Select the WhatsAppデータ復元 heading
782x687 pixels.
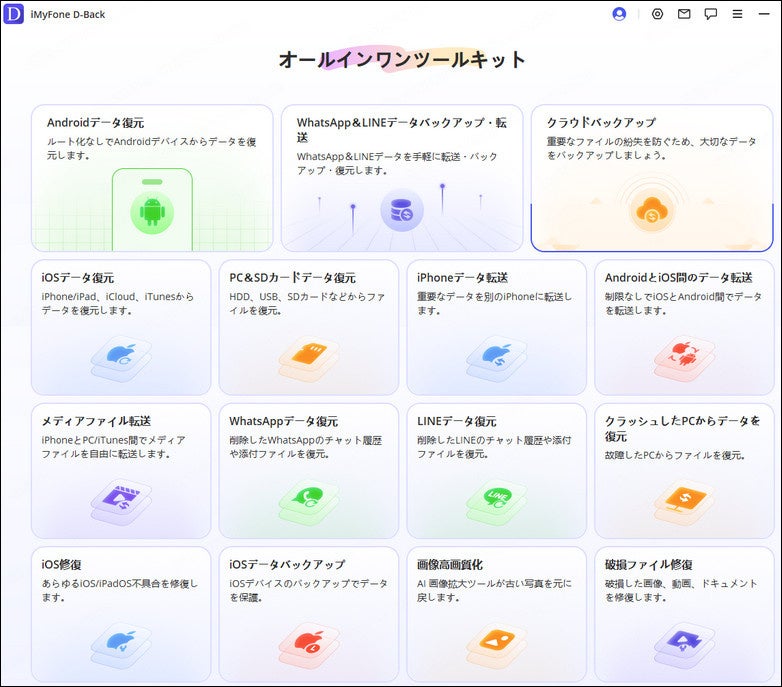tap(283, 421)
